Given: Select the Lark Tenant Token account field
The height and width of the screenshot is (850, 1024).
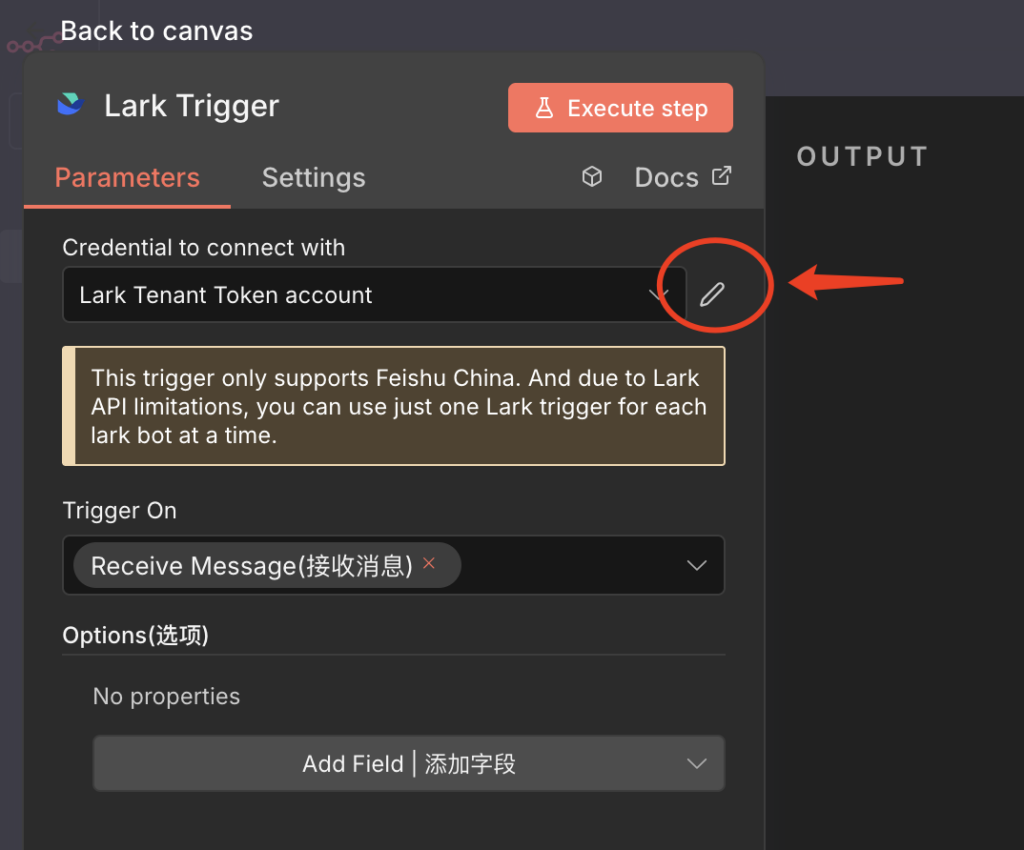Looking at the screenshot, I should pos(350,295).
